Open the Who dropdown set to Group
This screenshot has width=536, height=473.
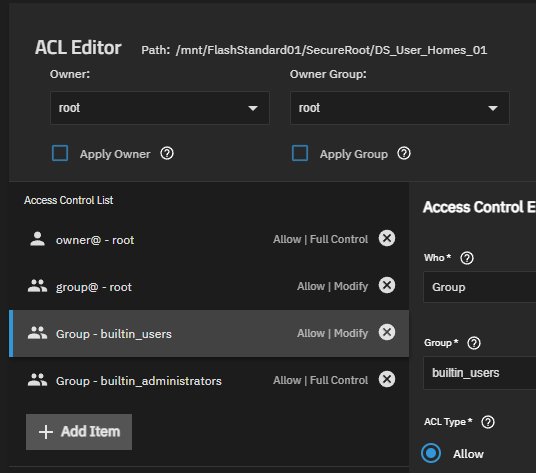pos(480,287)
